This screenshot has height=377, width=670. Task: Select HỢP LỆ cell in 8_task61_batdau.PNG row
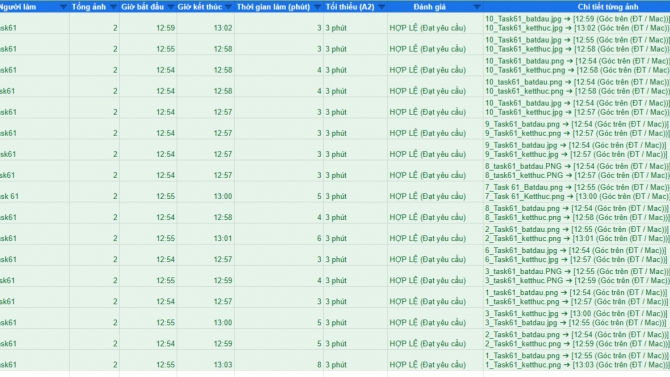[x=435, y=171]
